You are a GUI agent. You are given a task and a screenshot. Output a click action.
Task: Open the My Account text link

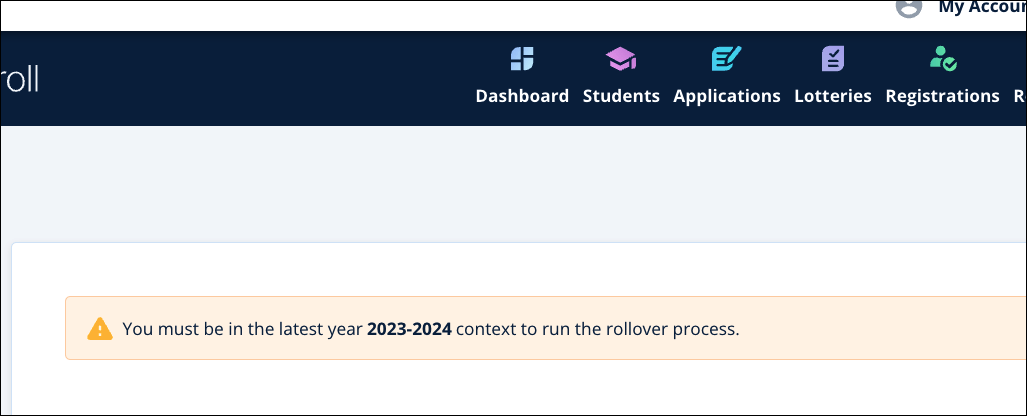pos(980,8)
